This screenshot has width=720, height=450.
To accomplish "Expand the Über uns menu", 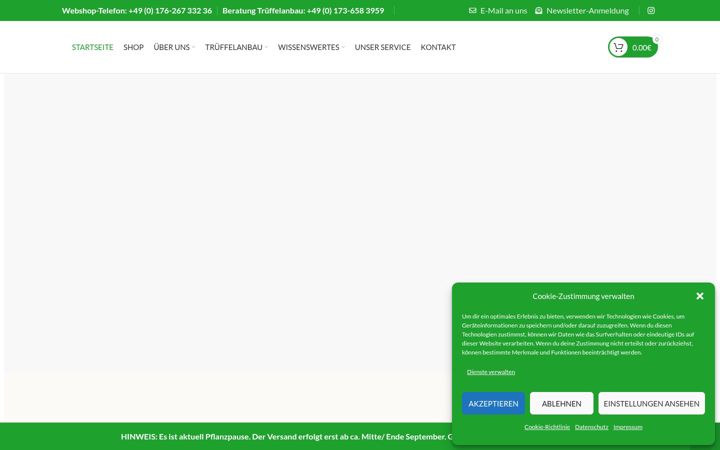I will point(174,47).
